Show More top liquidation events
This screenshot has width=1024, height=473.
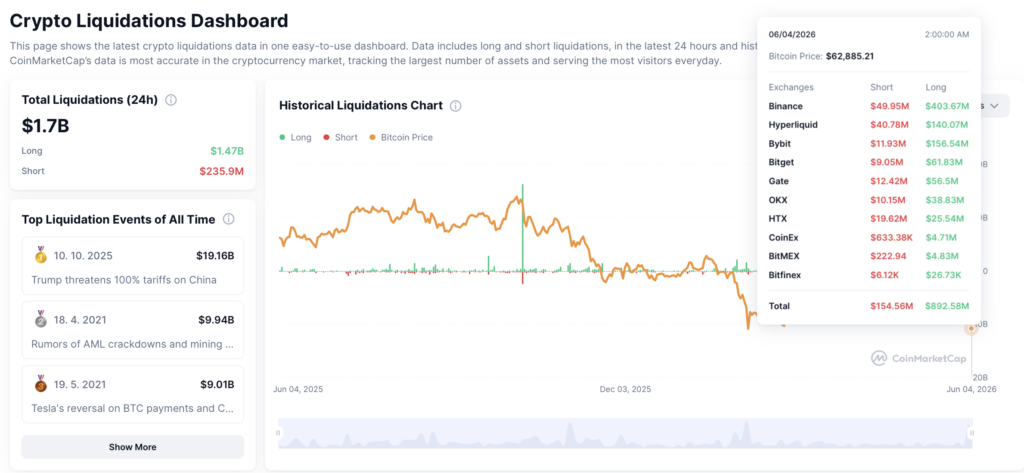133,447
